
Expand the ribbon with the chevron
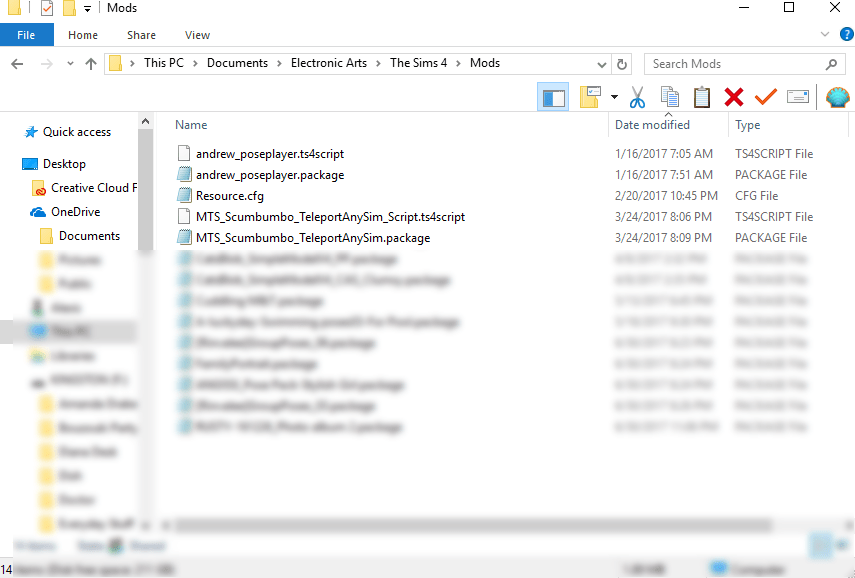coord(825,34)
